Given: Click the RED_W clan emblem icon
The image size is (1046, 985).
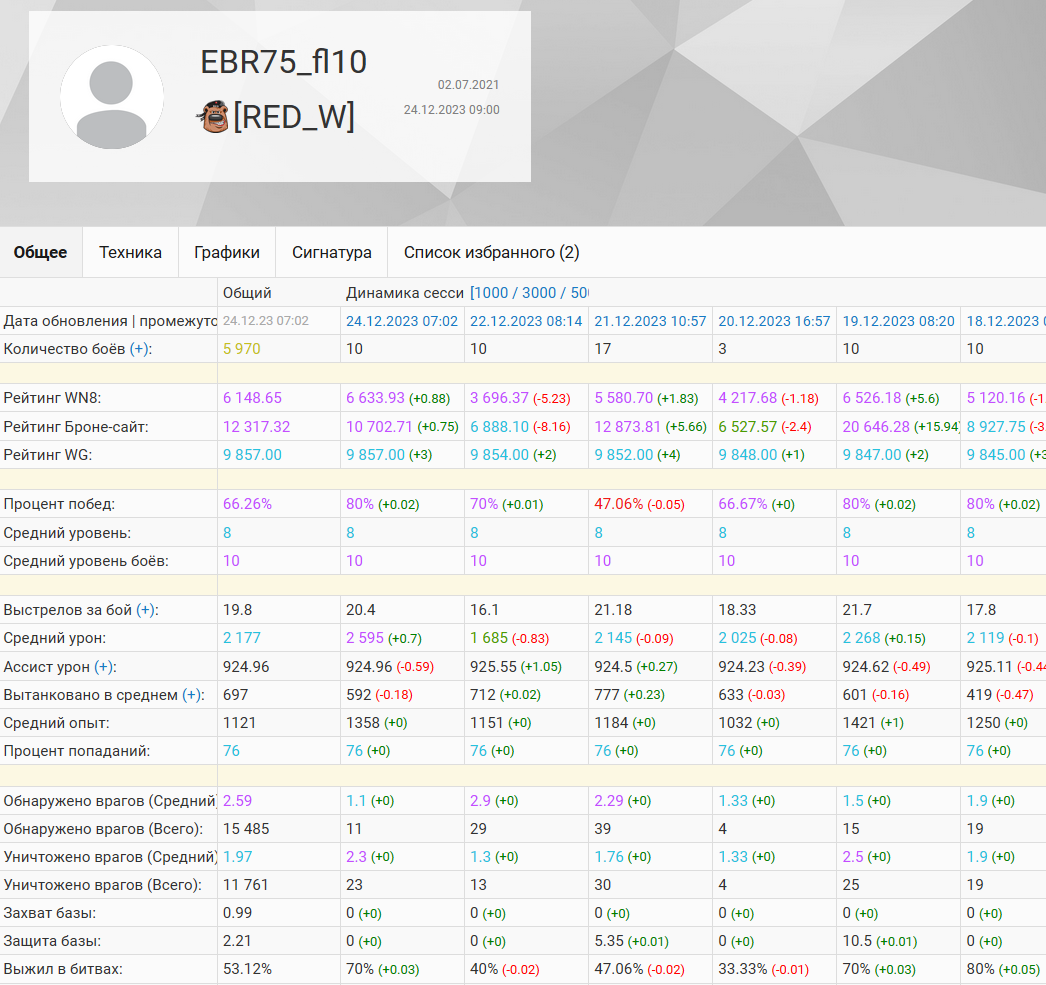Looking at the screenshot, I should [x=212, y=117].
